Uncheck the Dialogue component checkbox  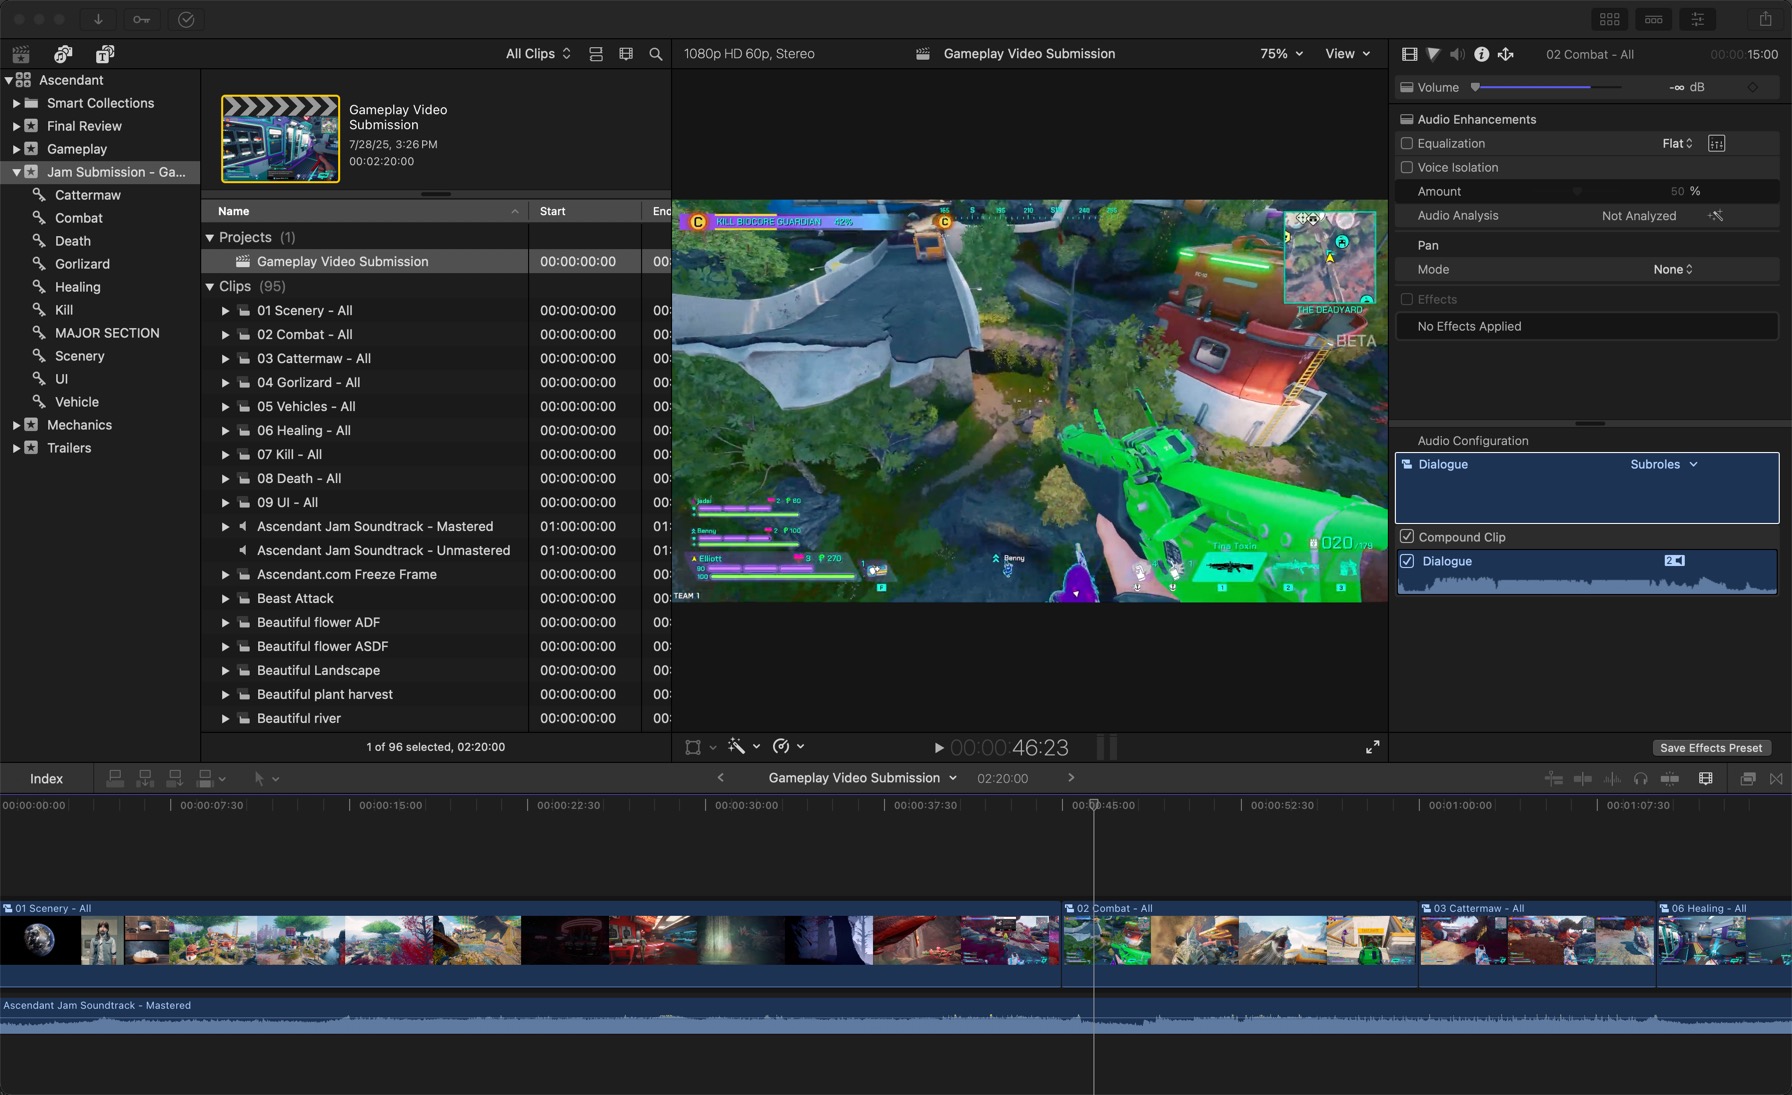(1407, 561)
